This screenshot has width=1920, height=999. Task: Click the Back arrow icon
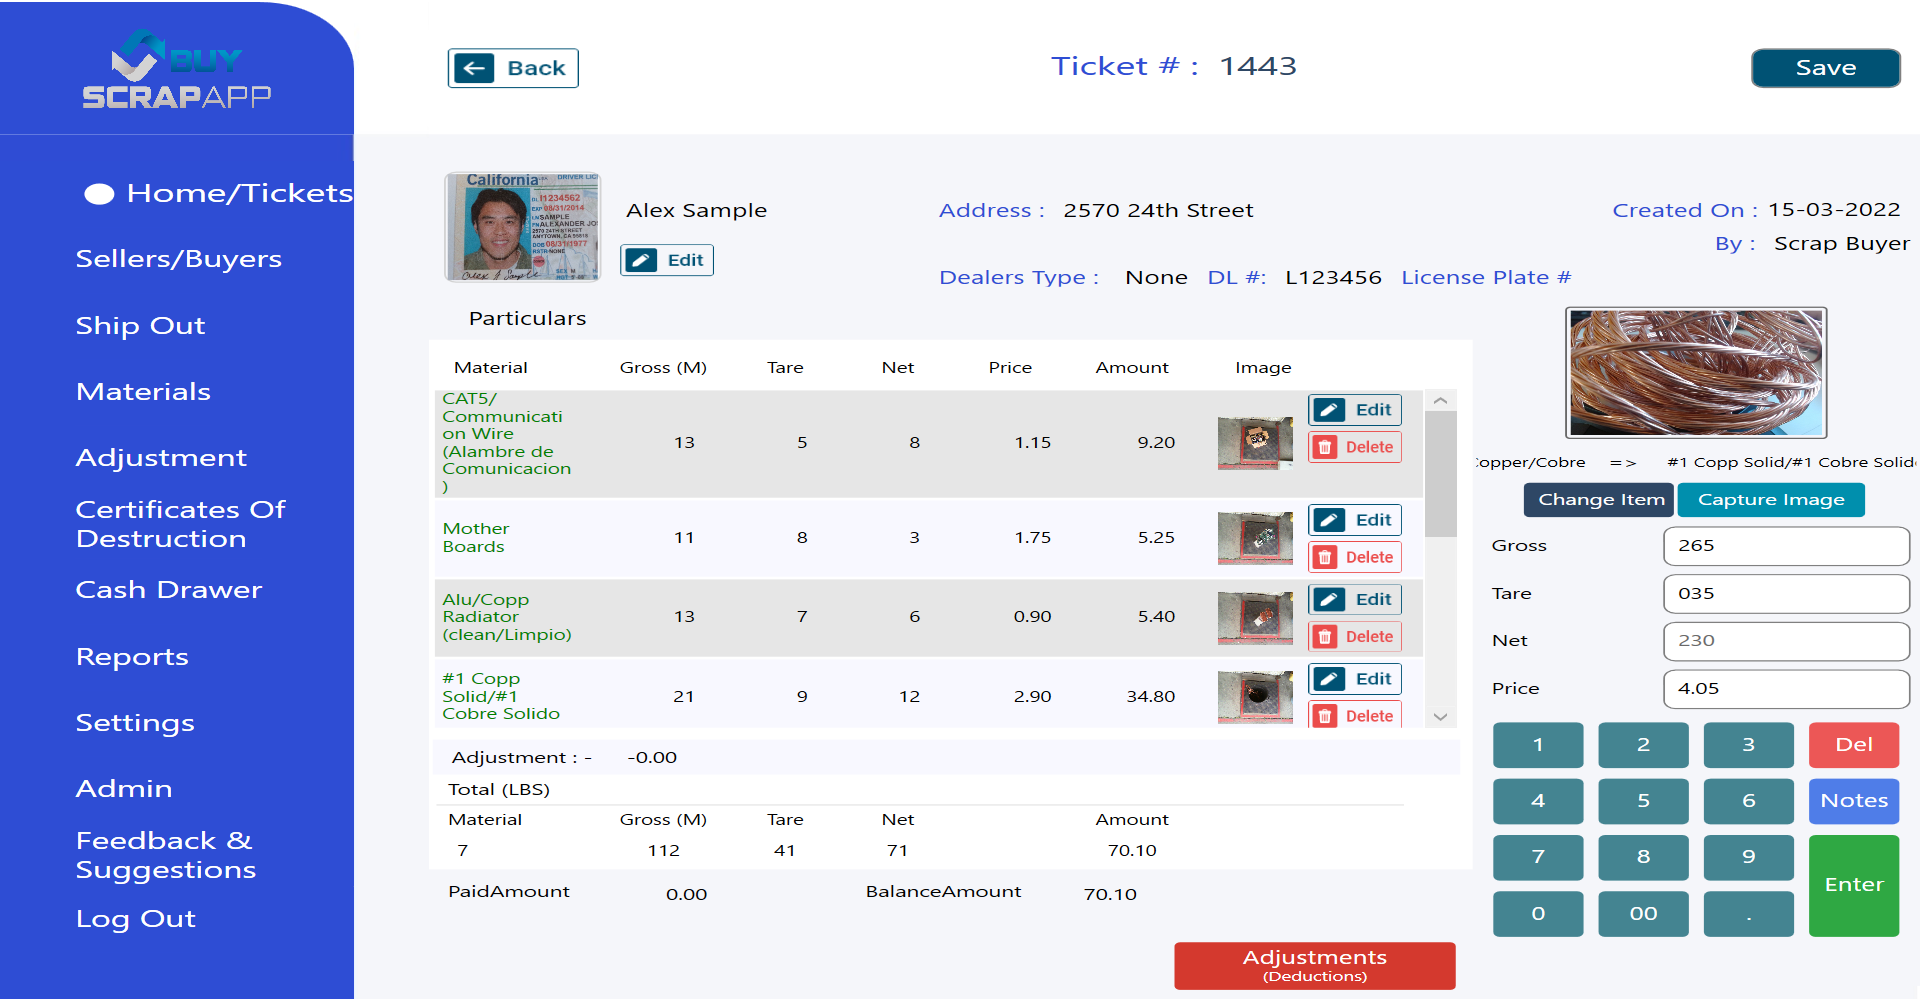(x=474, y=68)
